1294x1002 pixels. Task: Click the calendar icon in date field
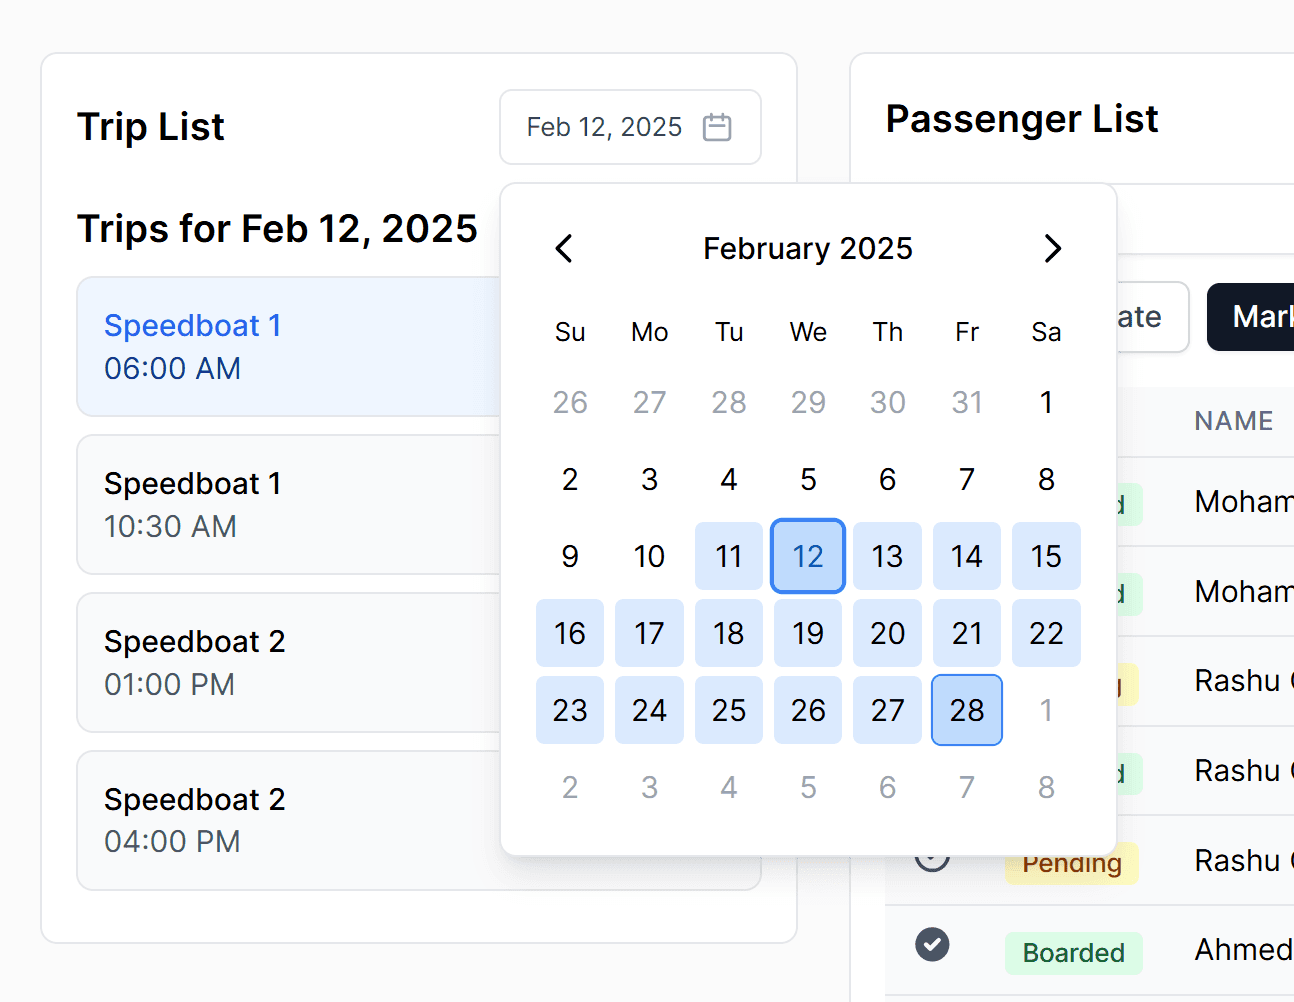(717, 127)
